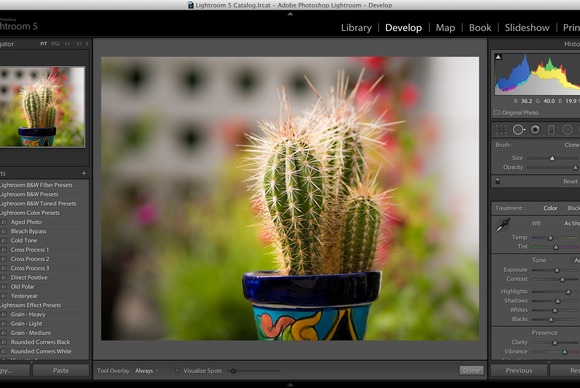Click the Direct Positive preset icon
Image resolution: width=580 pixels, height=388 pixels.
[4, 277]
